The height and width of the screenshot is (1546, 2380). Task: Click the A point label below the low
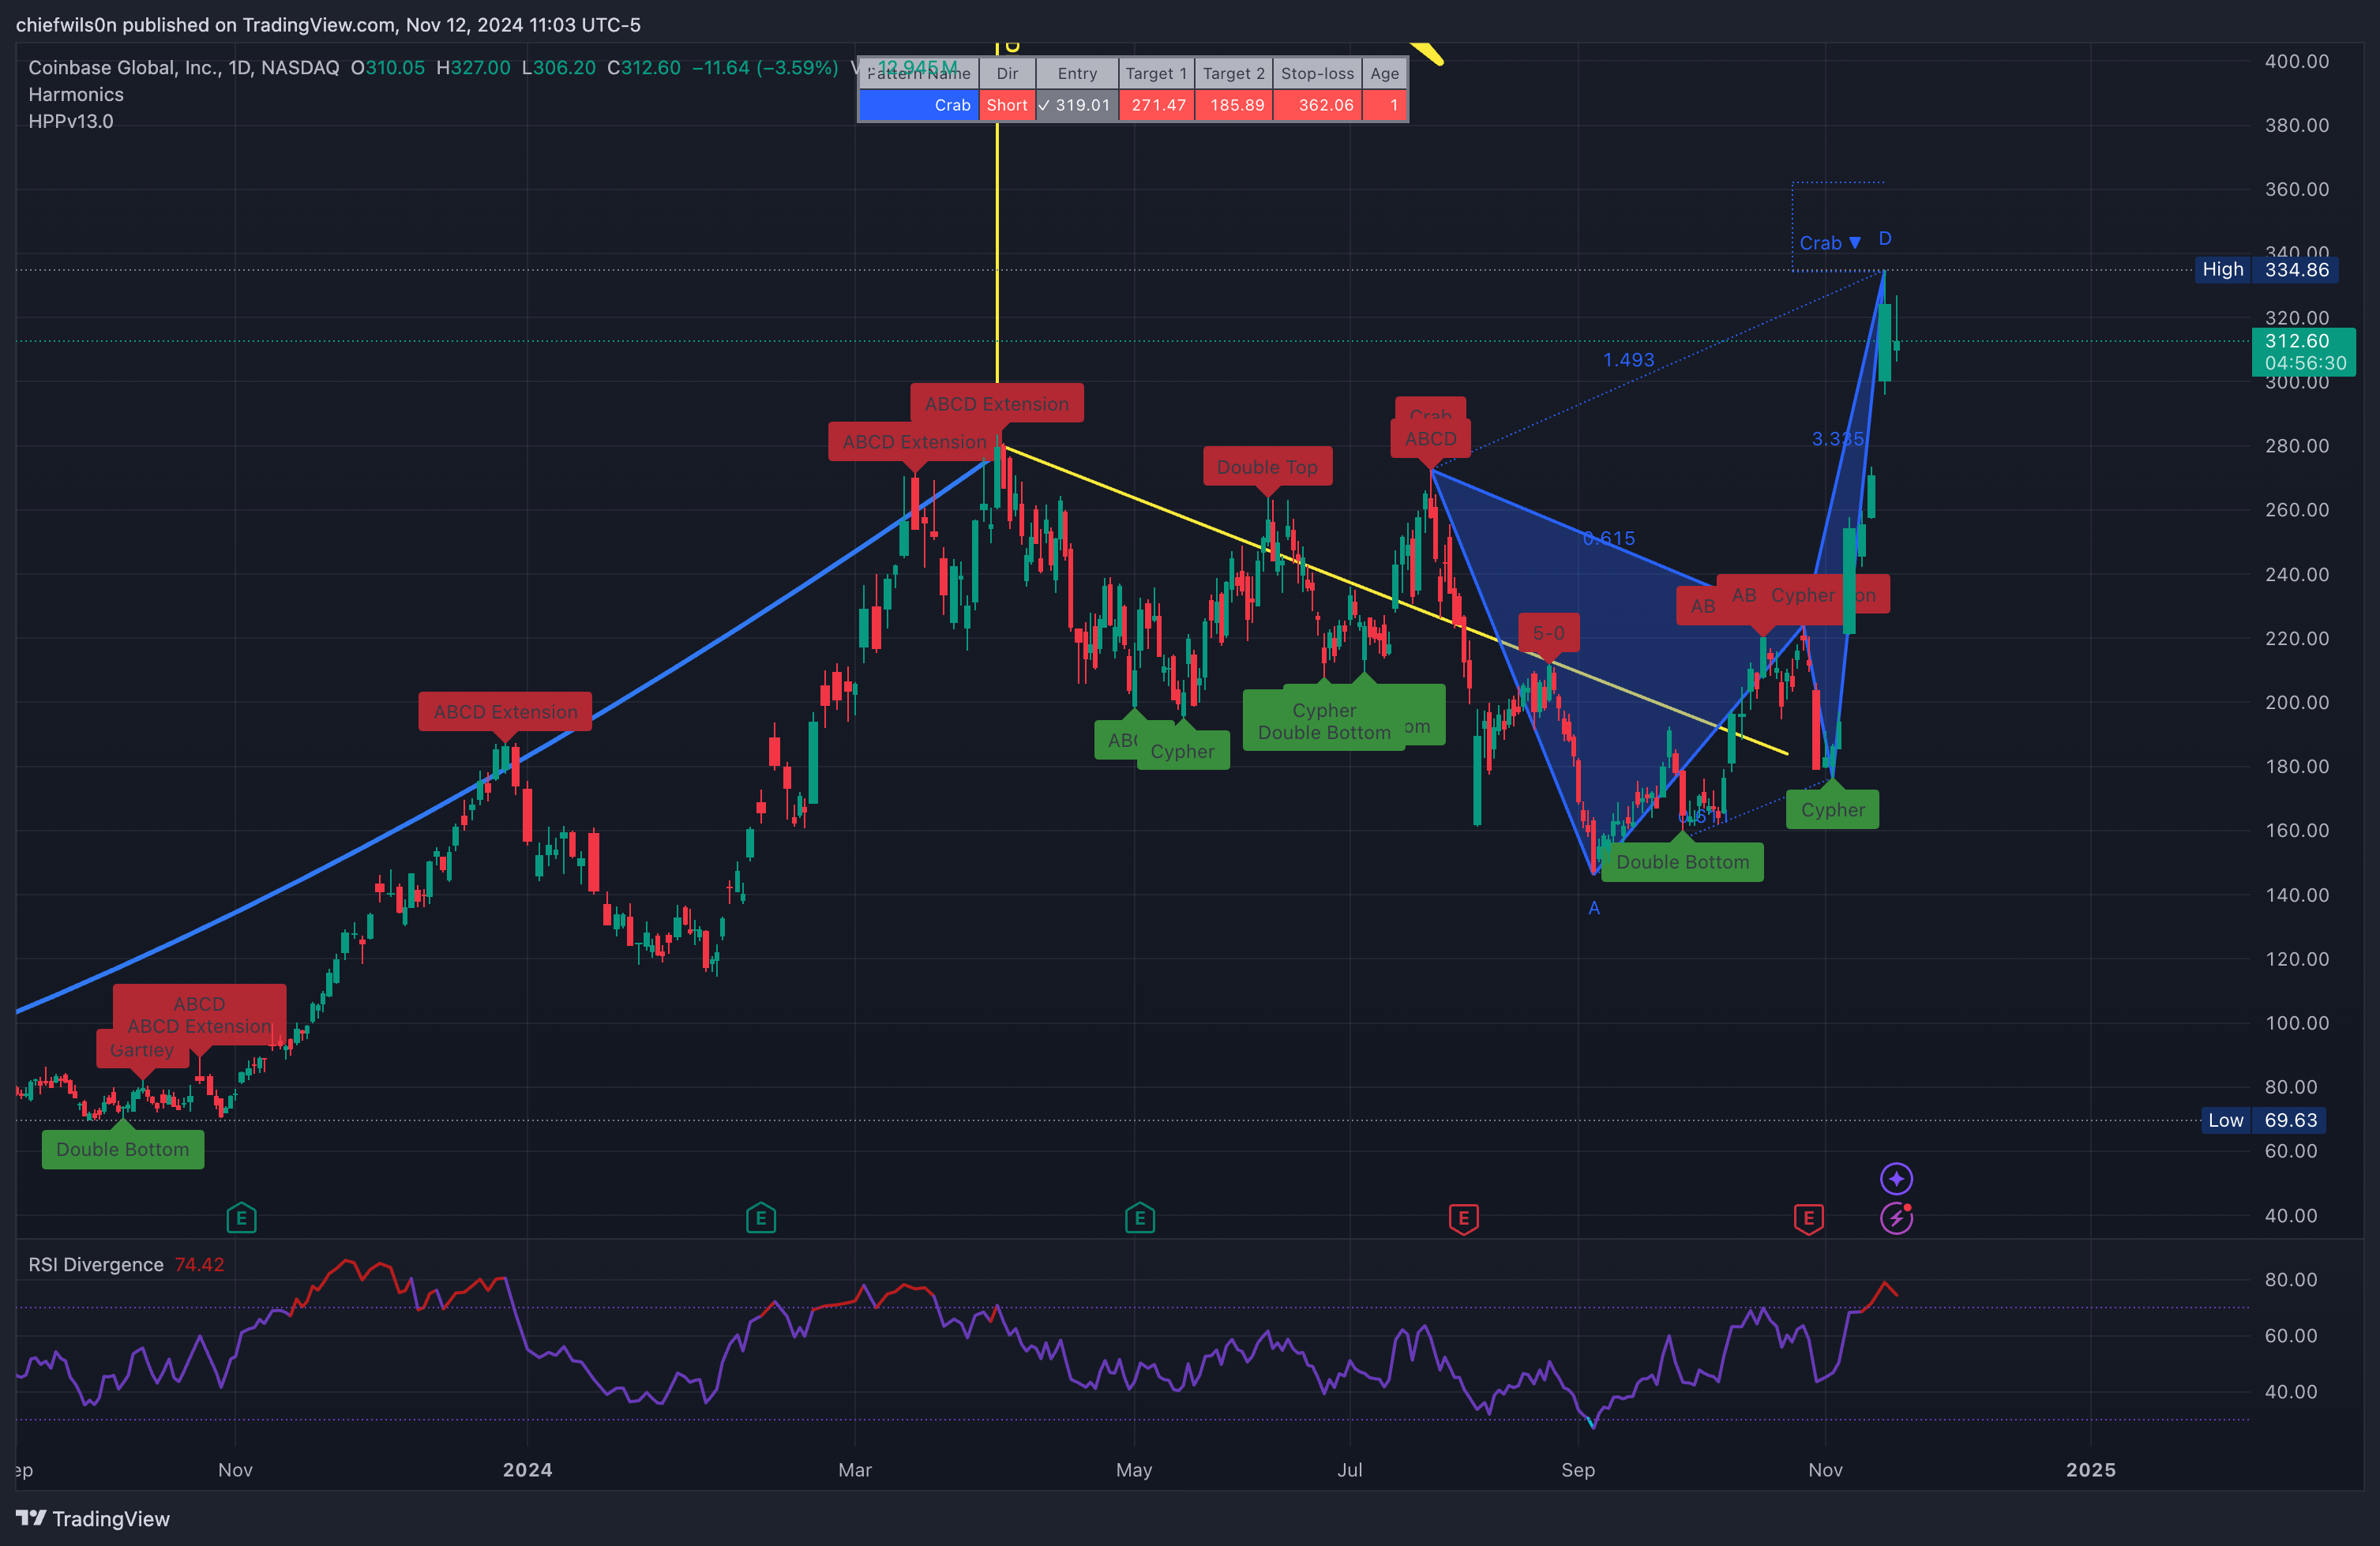tap(1594, 908)
